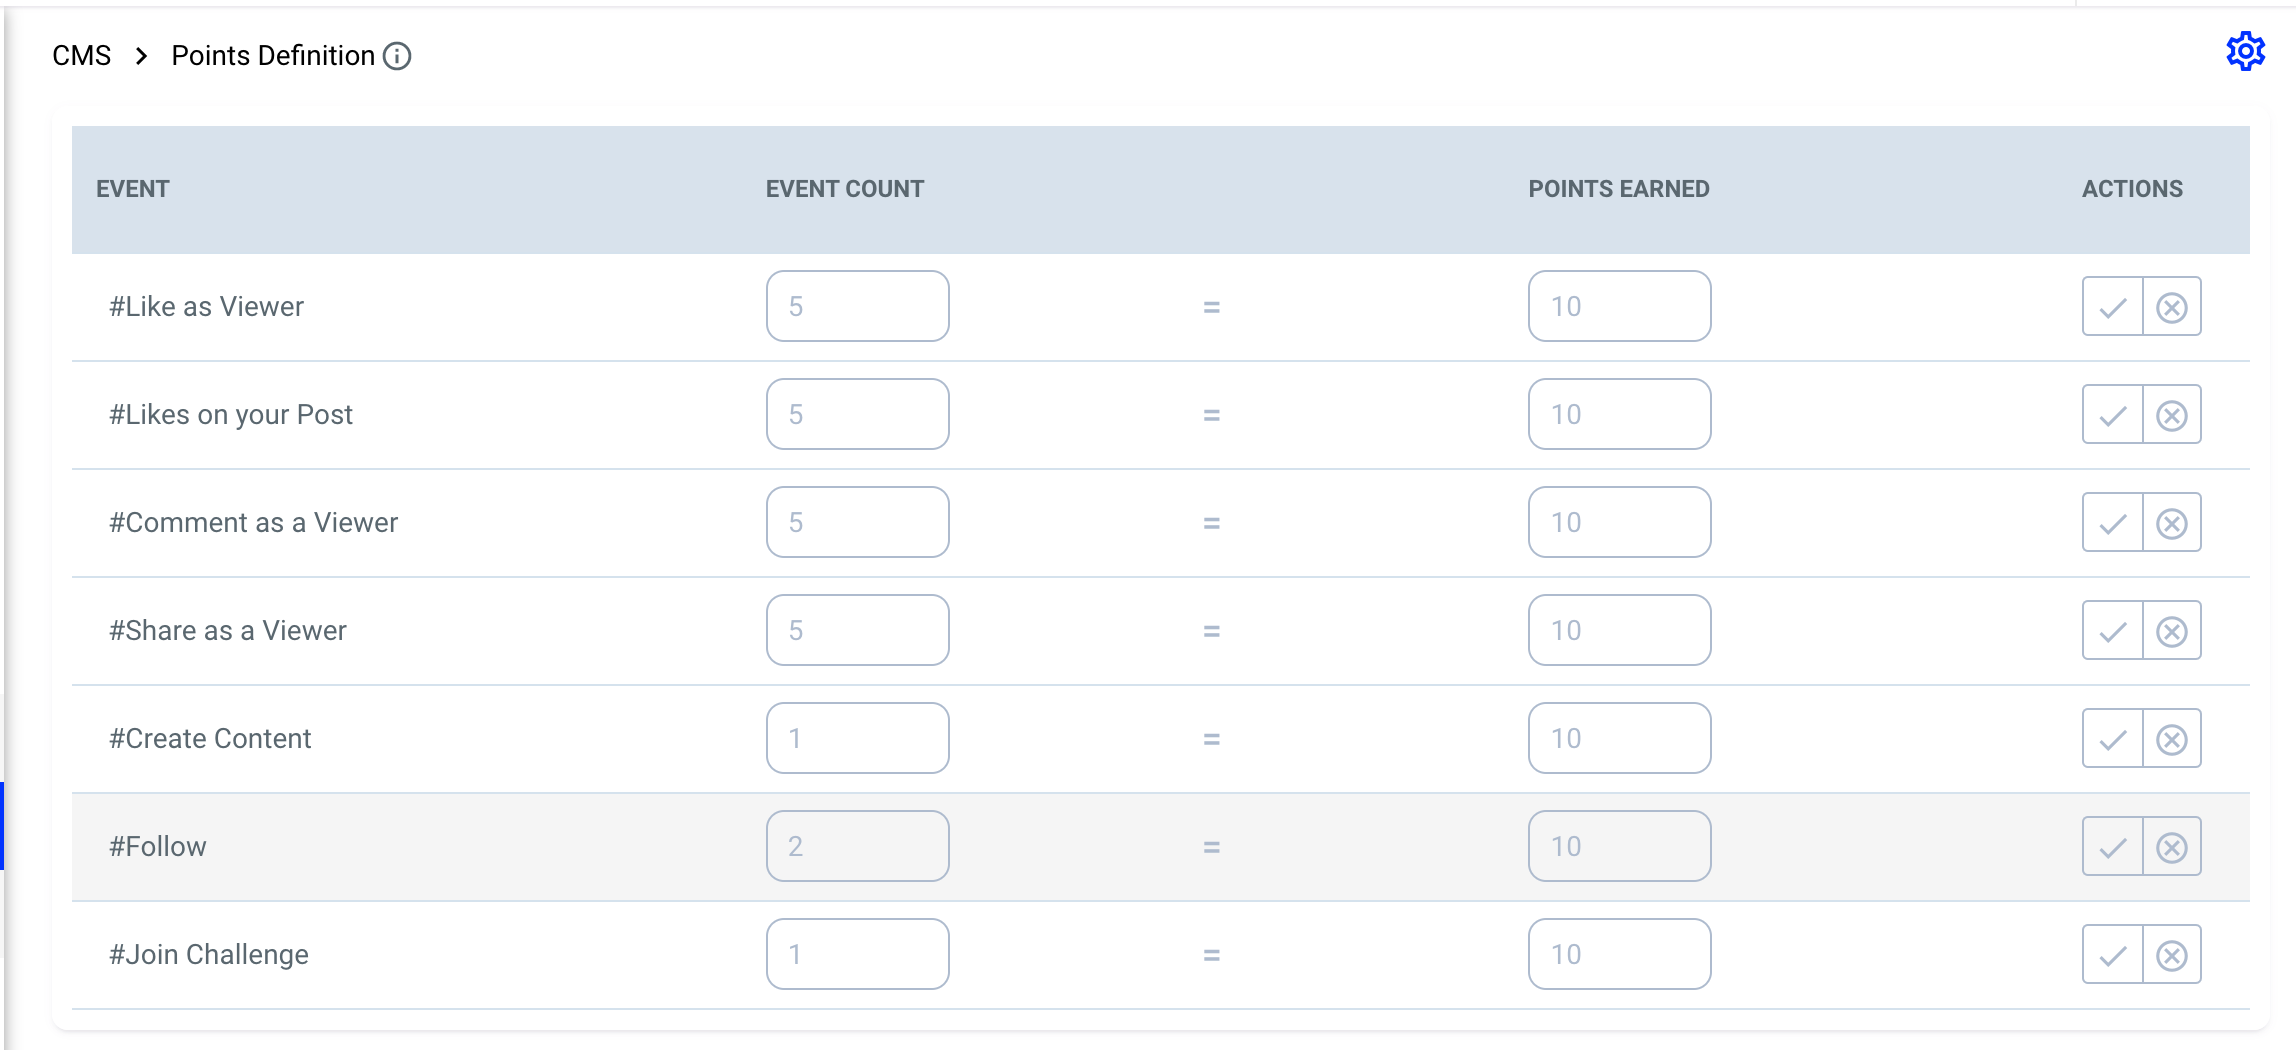This screenshot has width=2296, height=1050.
Task: Go to CMS breadcrumb link
Action: [82, 56]
